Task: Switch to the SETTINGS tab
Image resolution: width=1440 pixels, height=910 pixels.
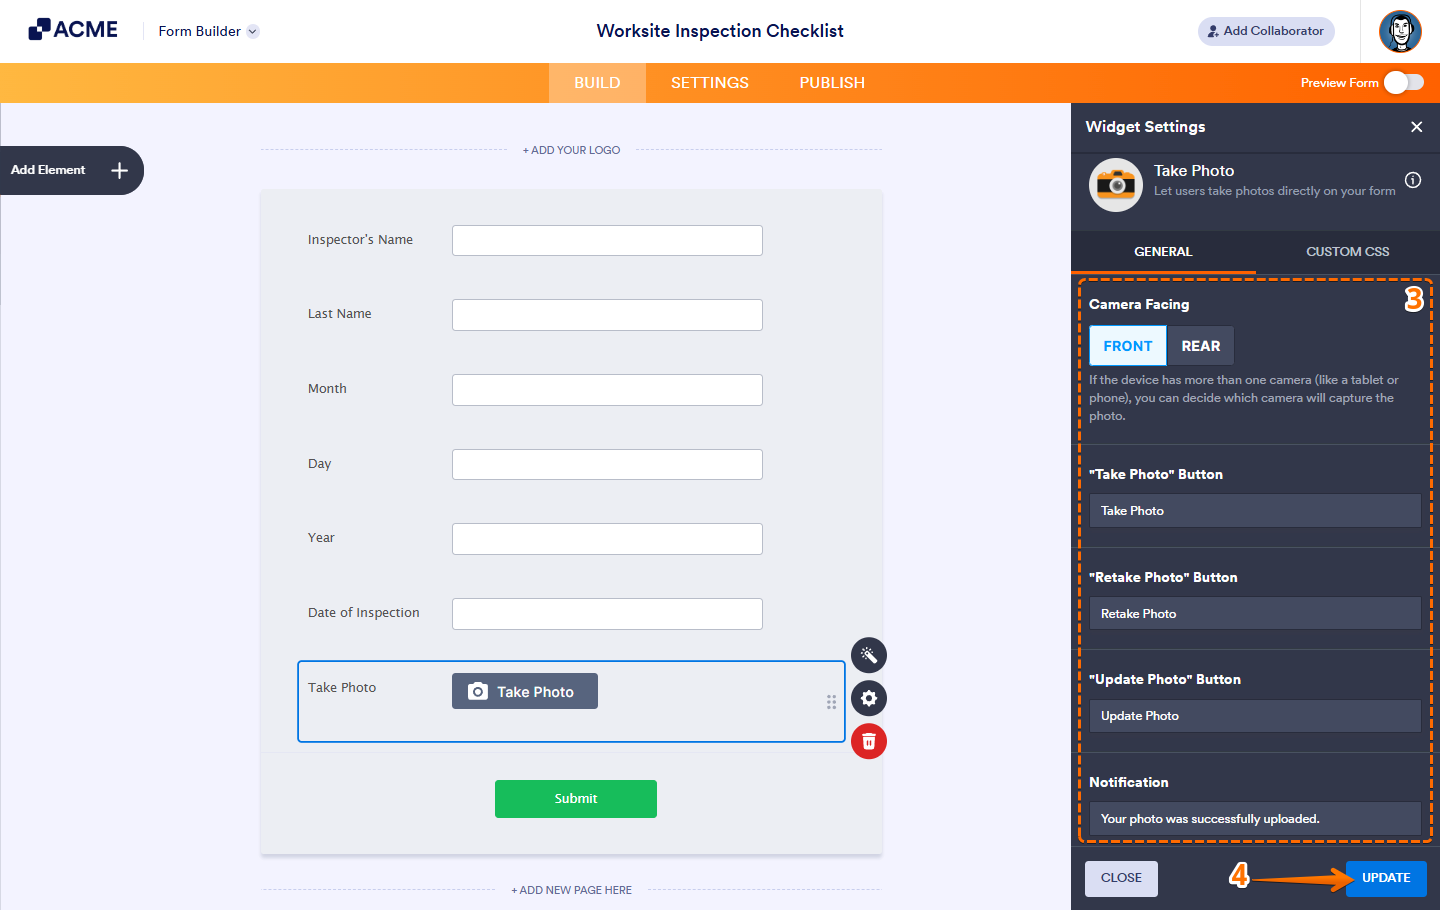Action: (x=709, y=82)
